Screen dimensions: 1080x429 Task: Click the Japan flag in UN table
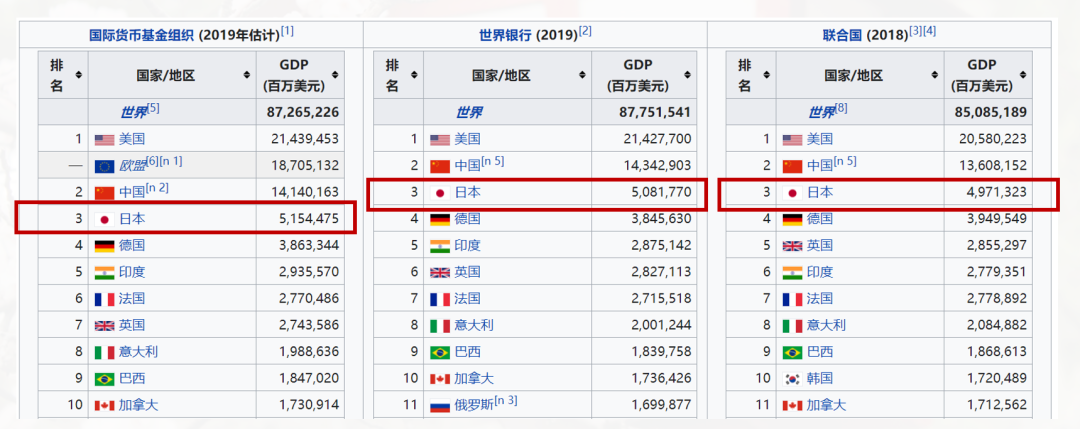792,193
